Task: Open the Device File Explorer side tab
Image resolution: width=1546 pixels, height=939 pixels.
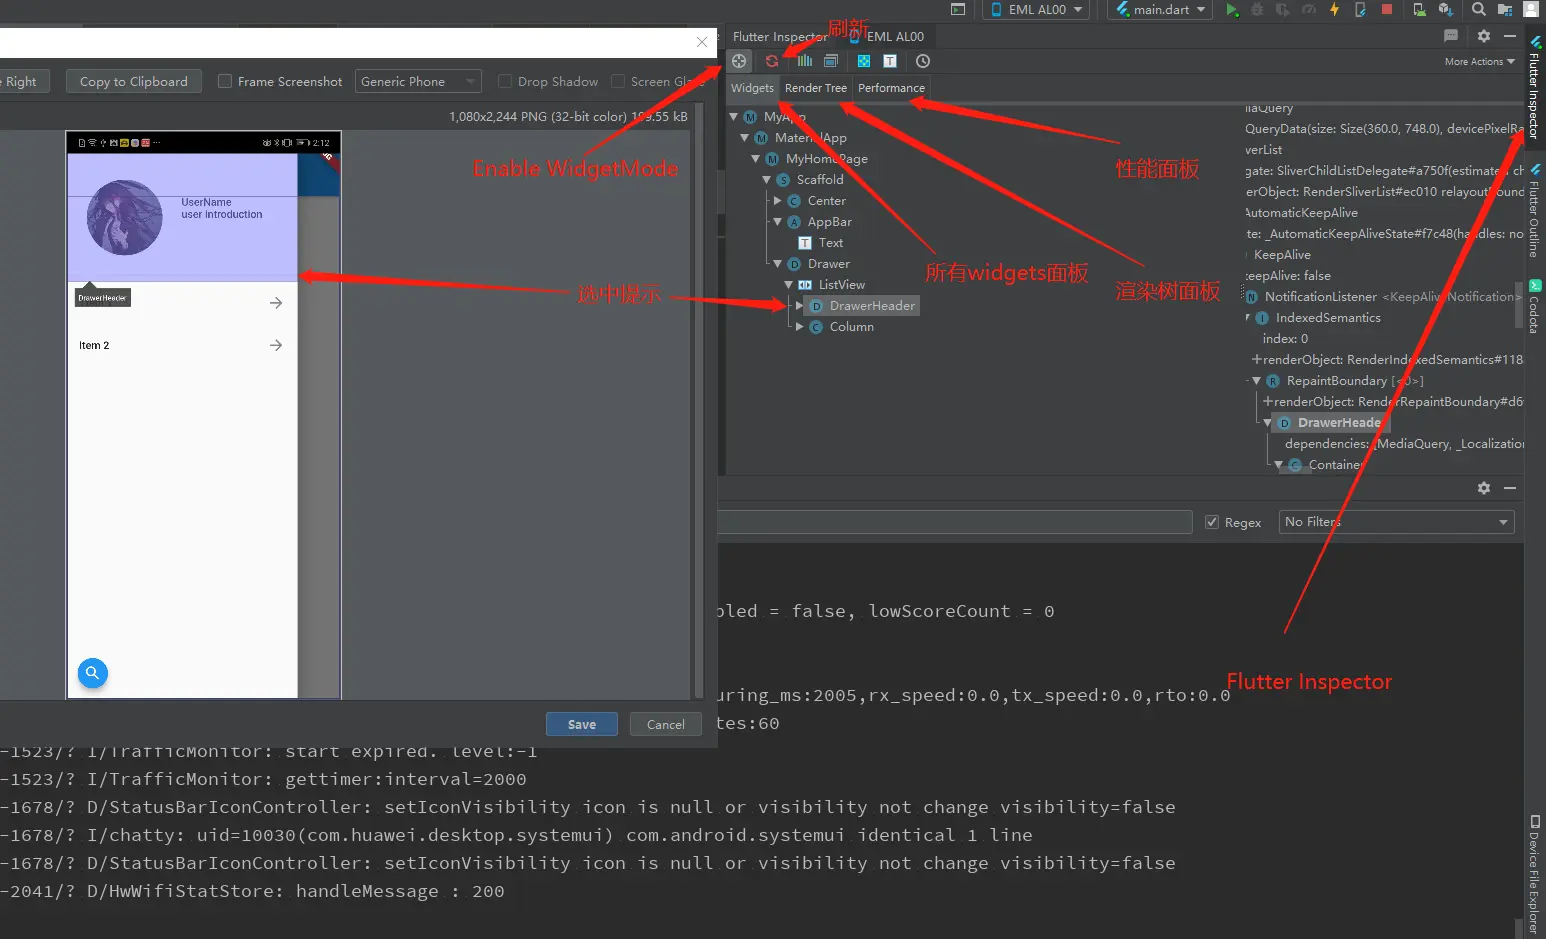Action: tap(1535, 875)
